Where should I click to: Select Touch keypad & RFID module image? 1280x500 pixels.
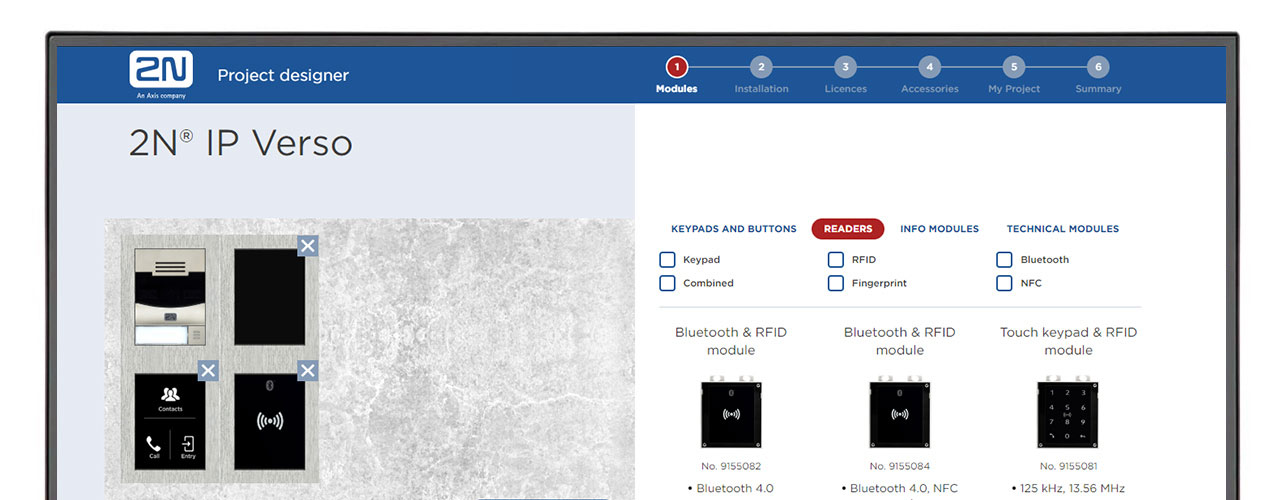click(x=1068, y=413)
